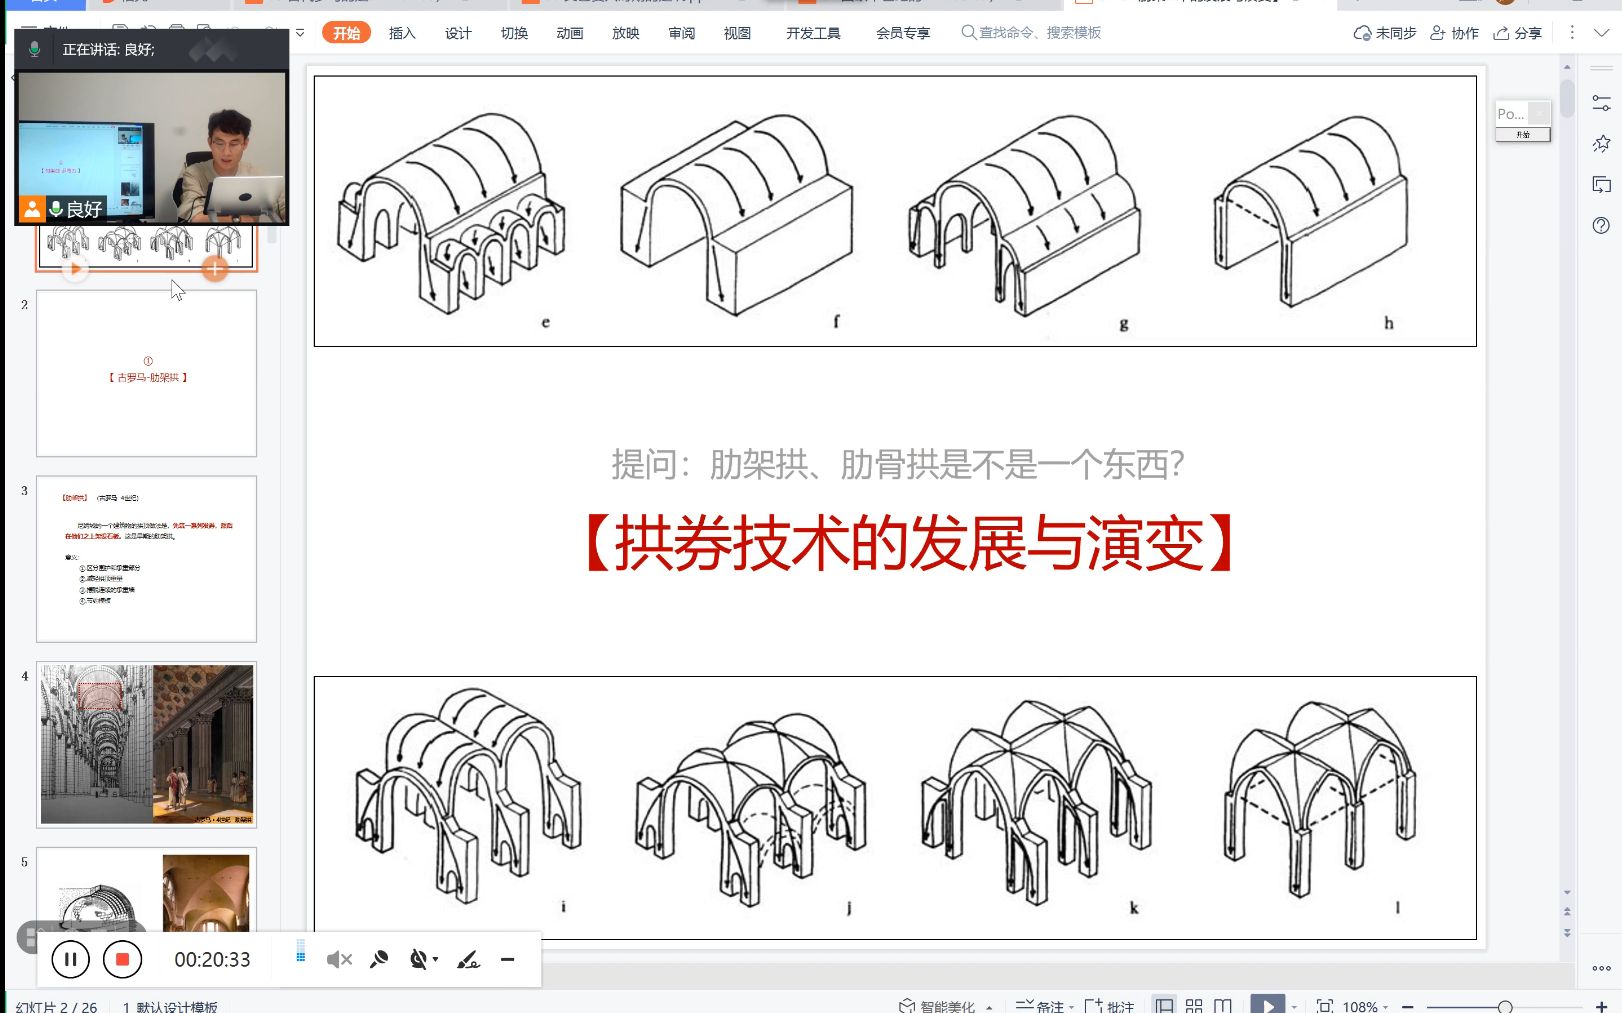Image resolution: width=1622 pixels, height=1013 pixels.
Task: Click the 批注 comments button
Action: coord(1109,1006)
